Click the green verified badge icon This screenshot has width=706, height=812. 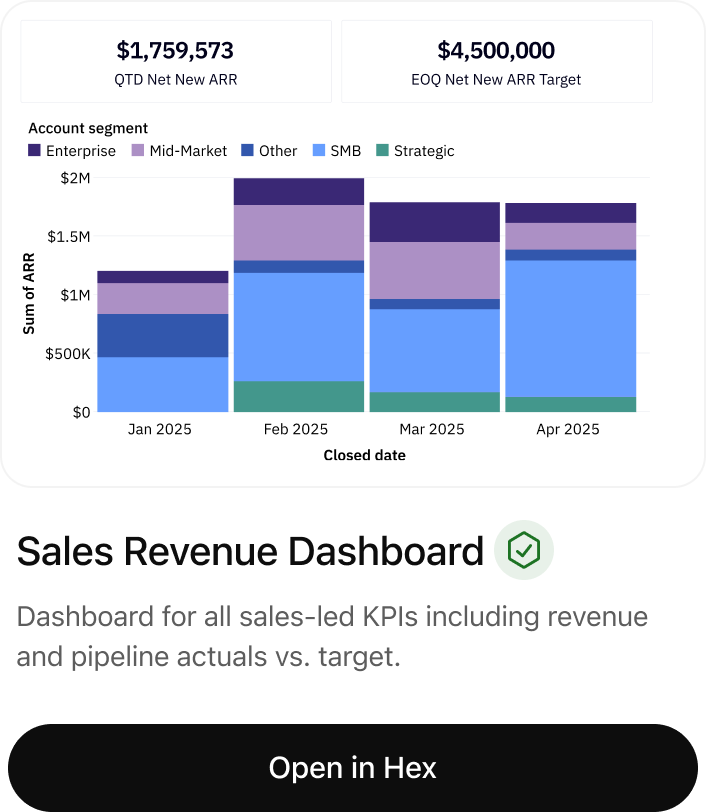523,550
